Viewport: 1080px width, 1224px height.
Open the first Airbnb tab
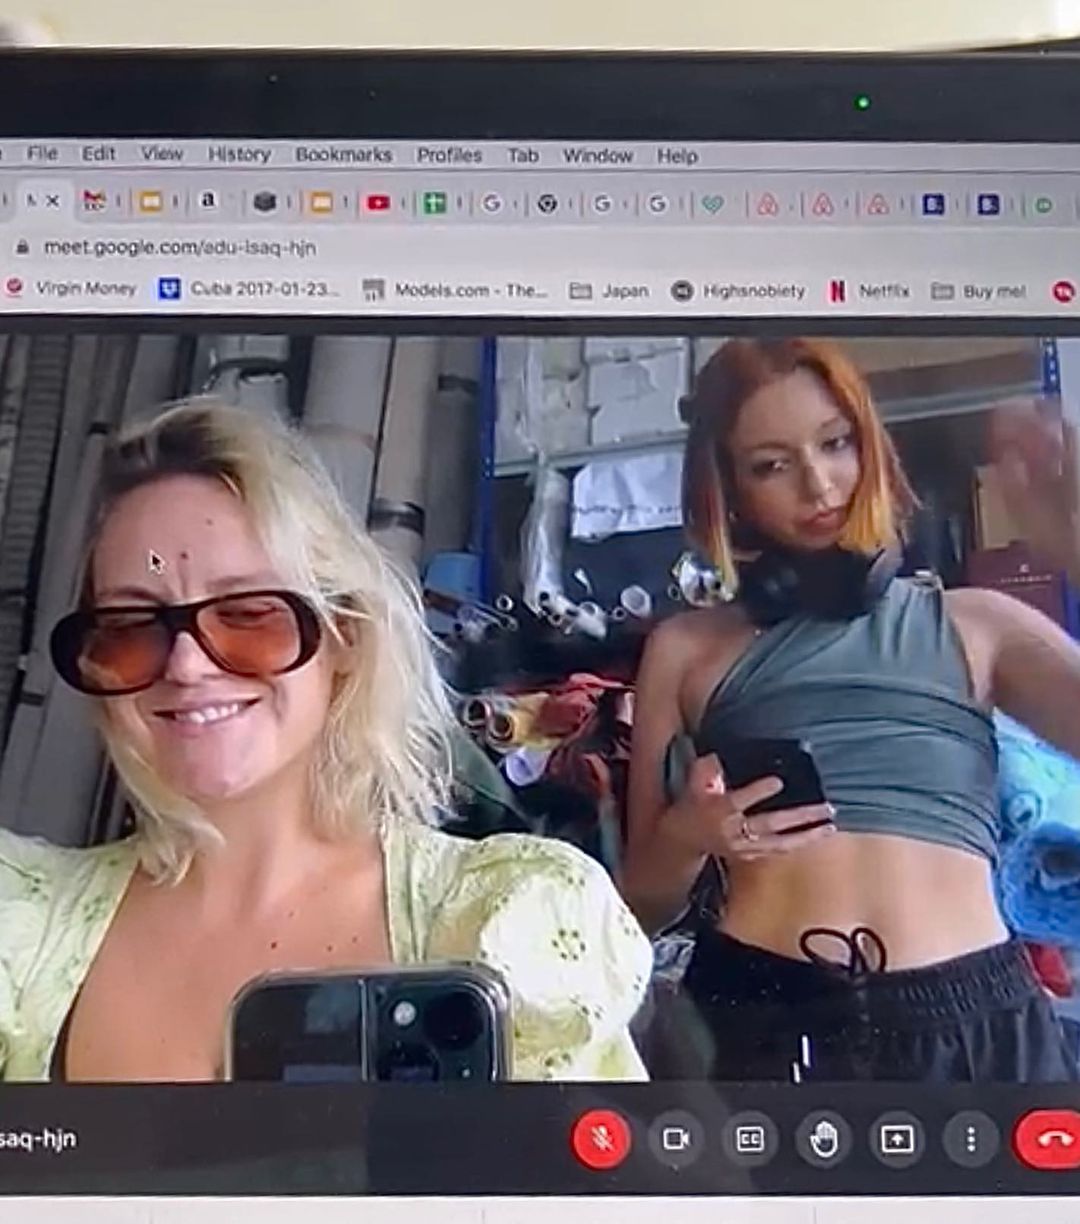767,204
